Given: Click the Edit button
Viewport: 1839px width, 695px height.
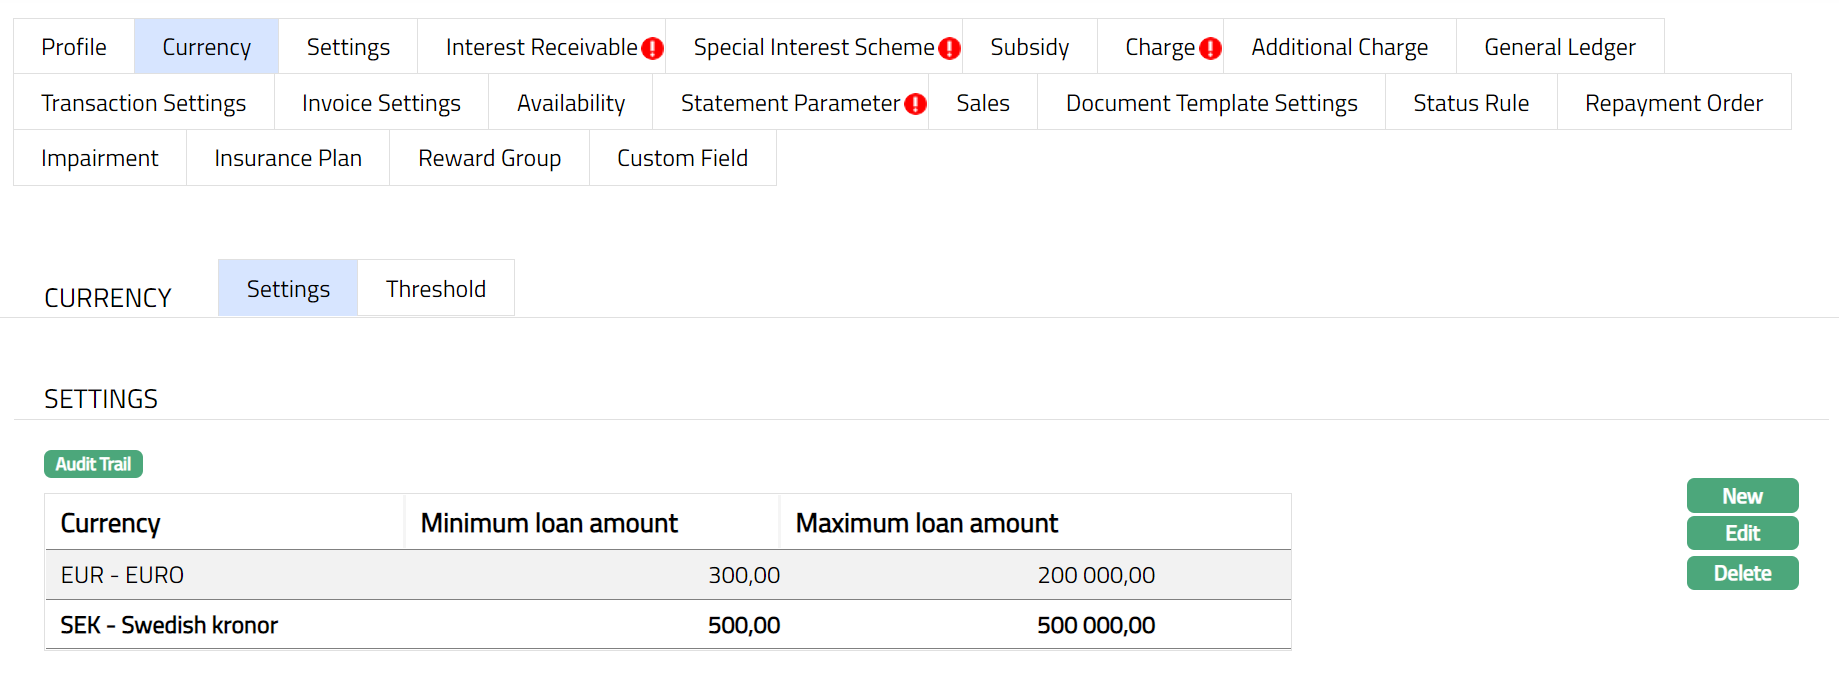Looking at the screenshot, I should pyautogui.click(x=1742, y=534).
